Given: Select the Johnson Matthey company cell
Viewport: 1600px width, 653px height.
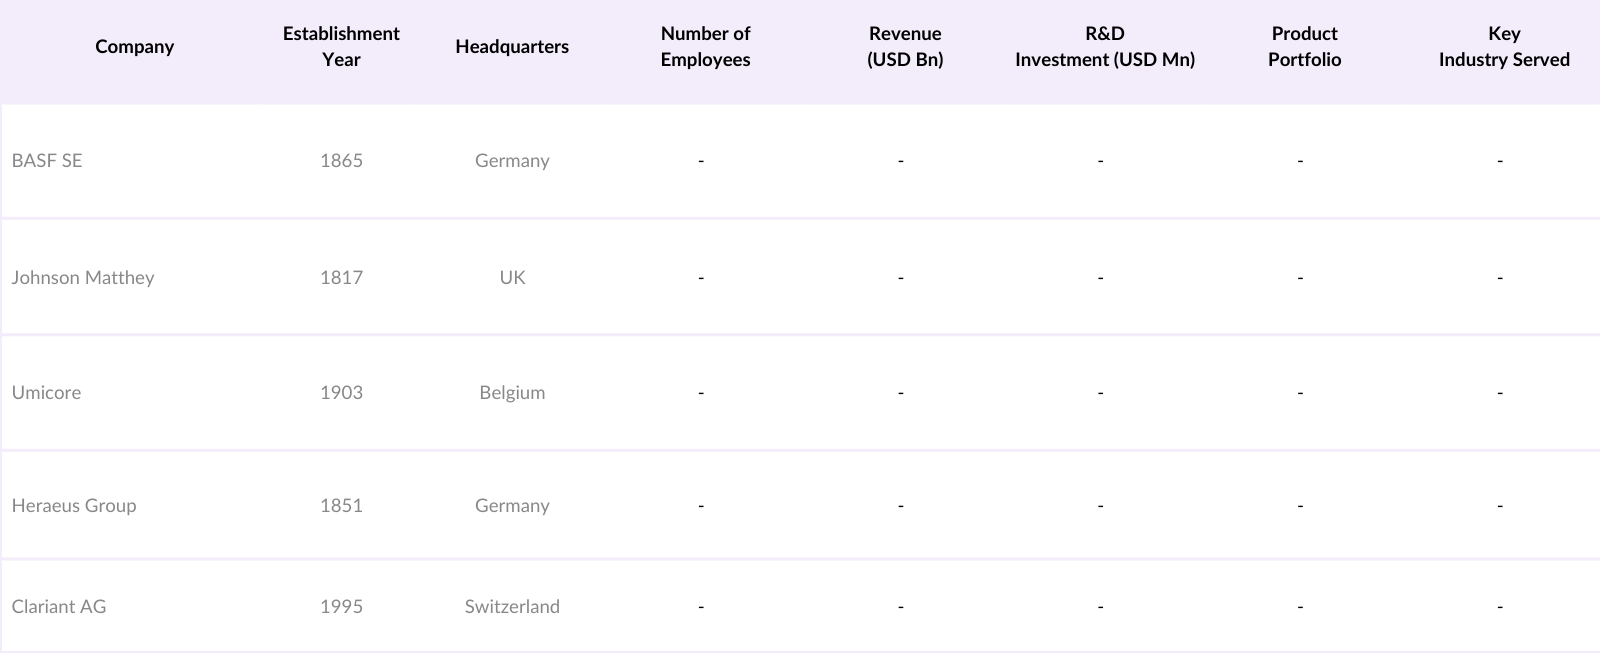Looking at the screenshot, I should [x=83, y=278].
